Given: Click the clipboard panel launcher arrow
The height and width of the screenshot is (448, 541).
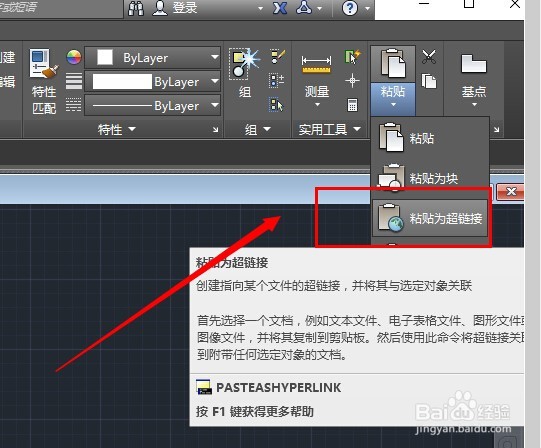Looking at the screenshot, I should click(x=496, y=130).
